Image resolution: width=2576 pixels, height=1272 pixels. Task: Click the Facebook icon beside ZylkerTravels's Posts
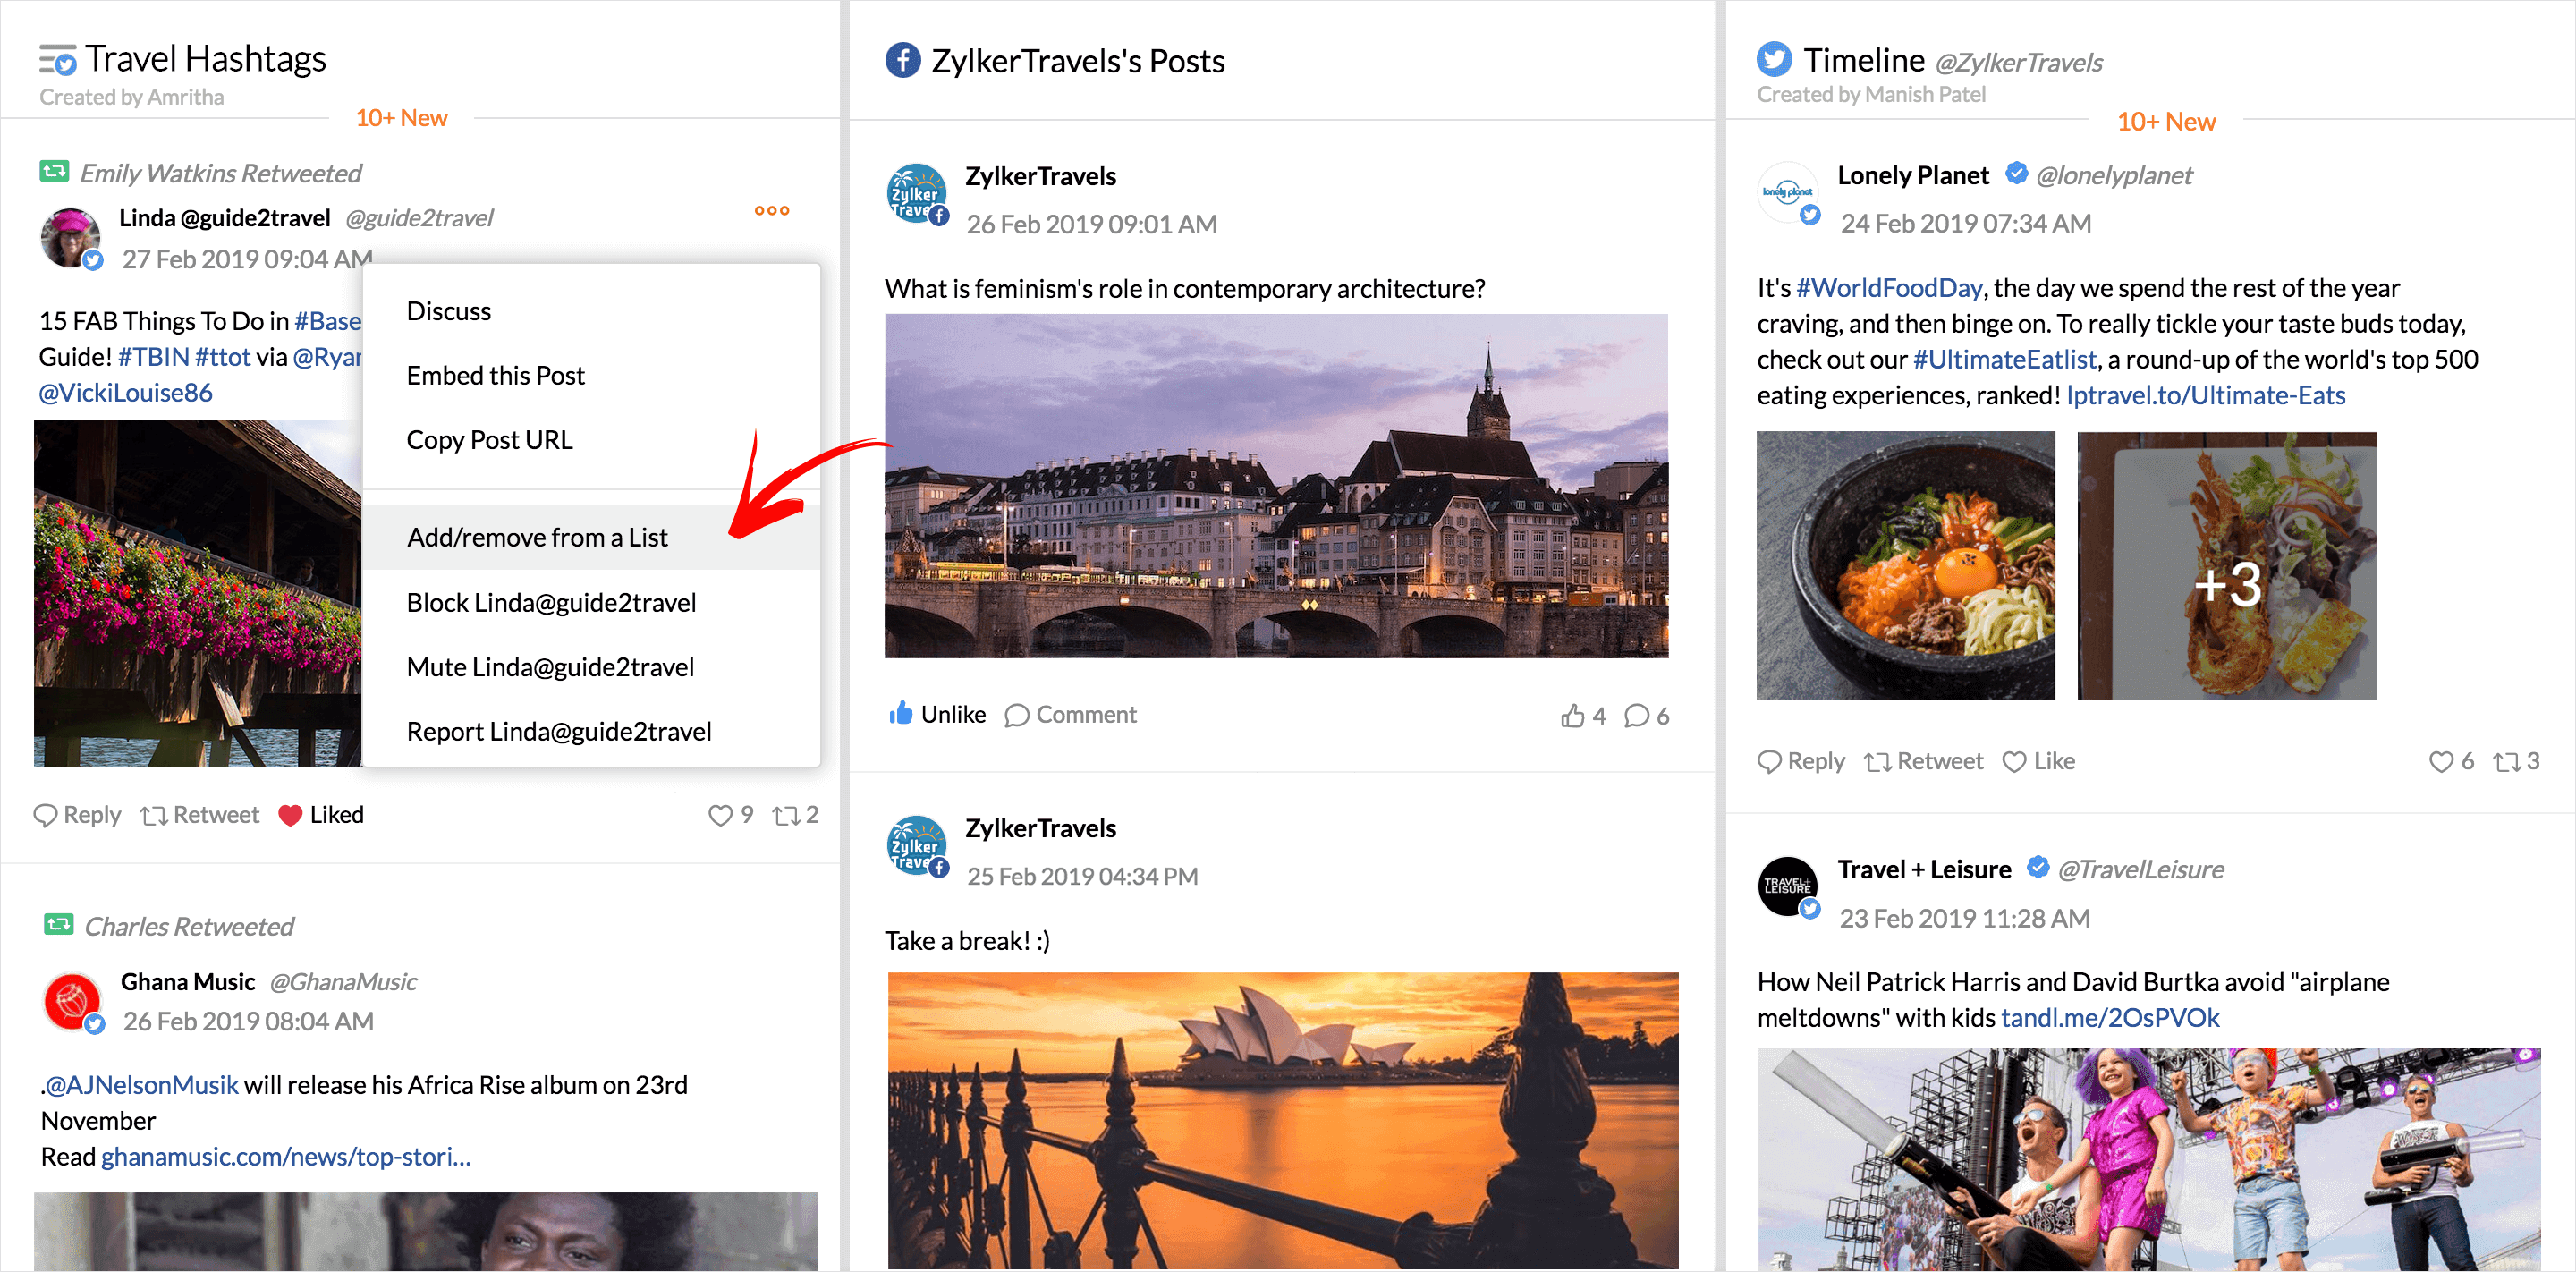(902, 61)
